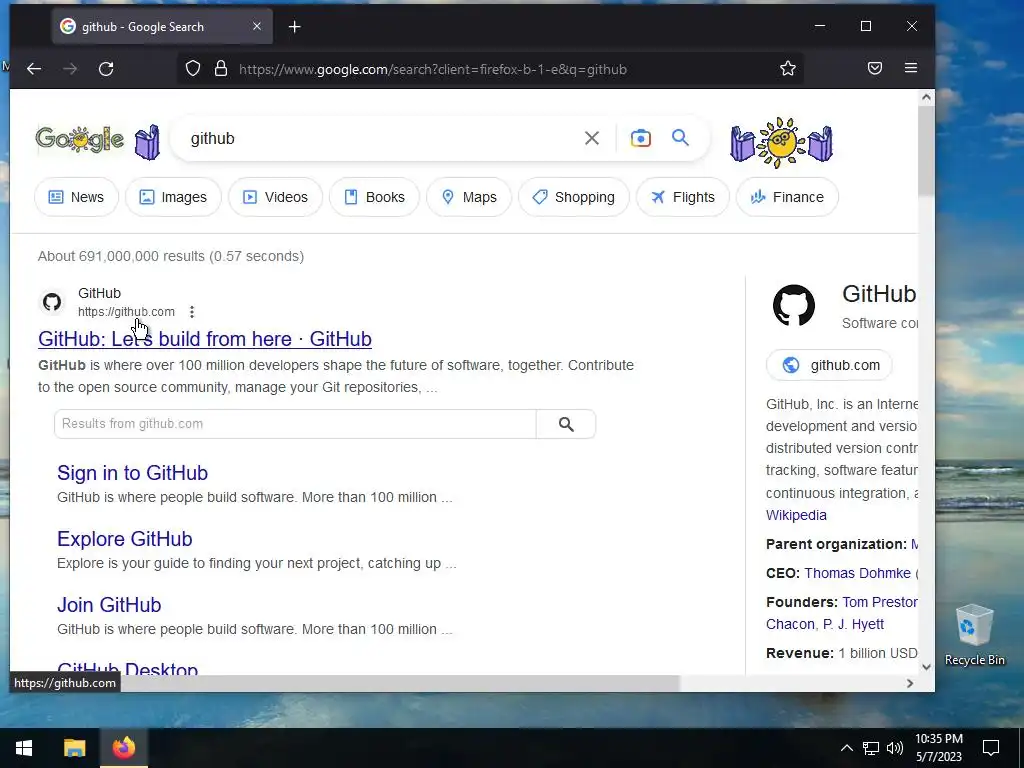Viewport: 1024px width, 768px height.
Task: Open a new browser tab
Action: click(x=295, y=27)
